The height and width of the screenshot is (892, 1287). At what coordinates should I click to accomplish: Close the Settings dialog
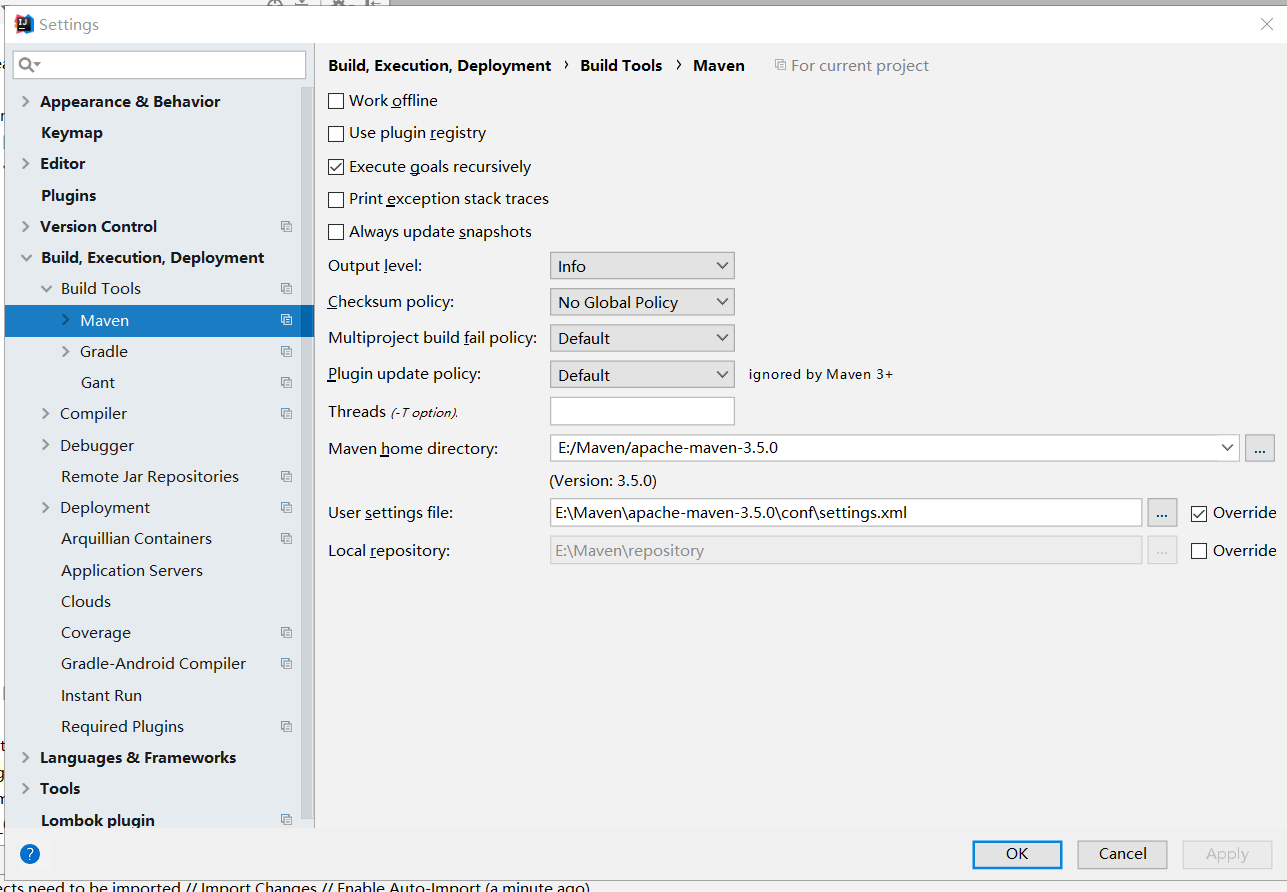point(1266,24)
